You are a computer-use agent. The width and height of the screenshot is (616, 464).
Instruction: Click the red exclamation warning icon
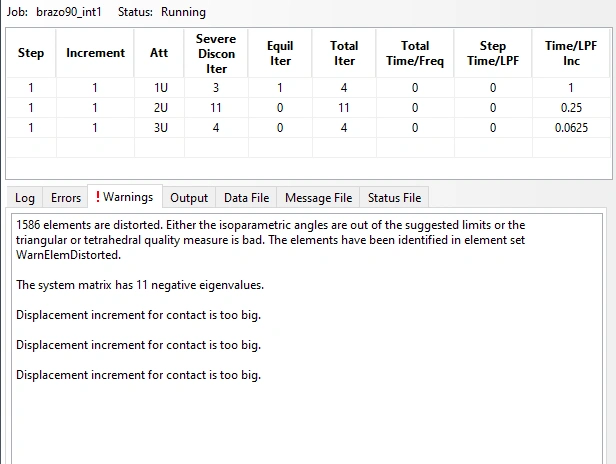tap(97, 196)
